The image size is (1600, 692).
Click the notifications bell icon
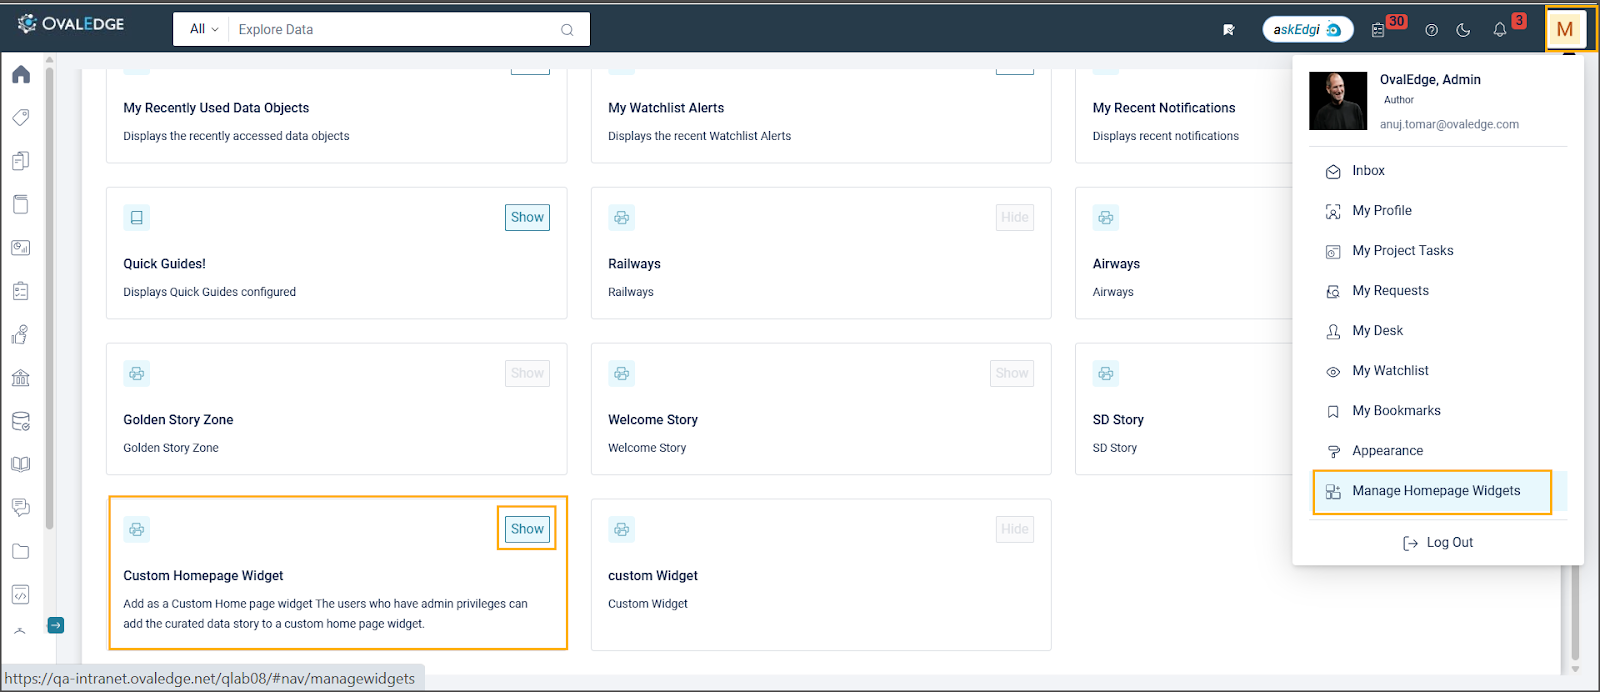[x=1499, y=30]
